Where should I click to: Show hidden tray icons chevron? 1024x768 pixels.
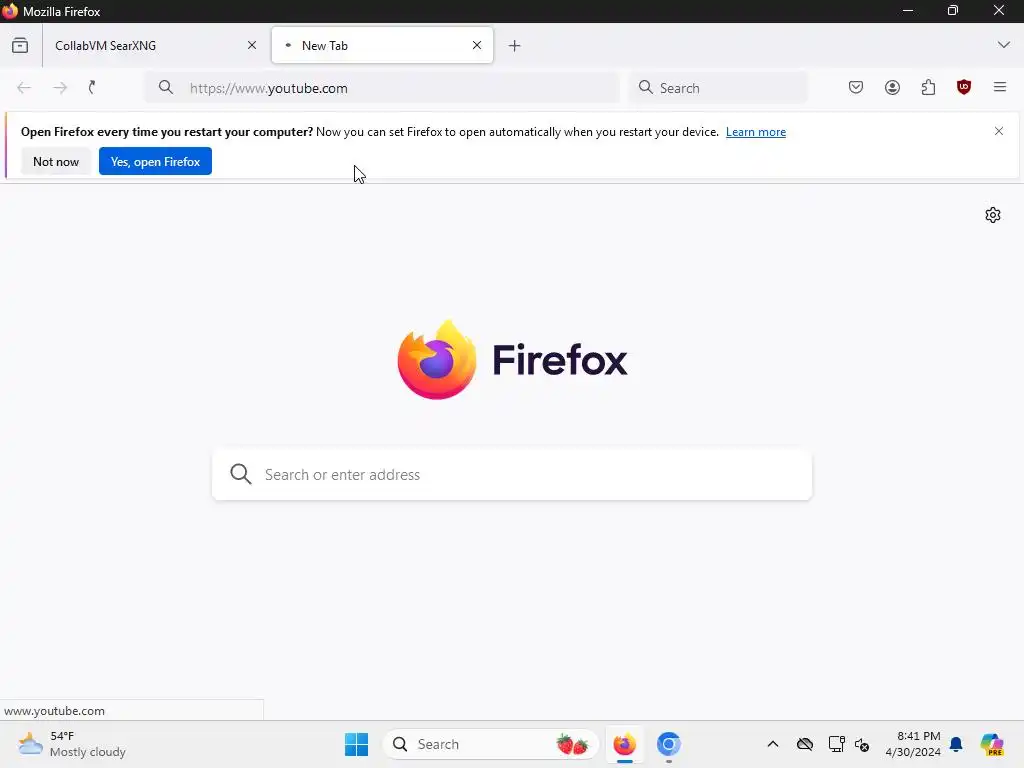tap(773, 744)
